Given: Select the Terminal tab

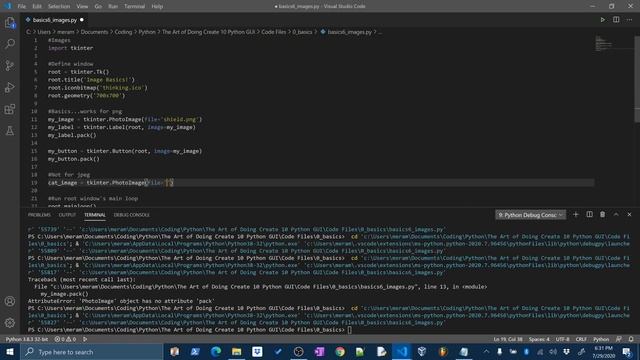Looking at the screenshot, I should [x=95, y=215].
